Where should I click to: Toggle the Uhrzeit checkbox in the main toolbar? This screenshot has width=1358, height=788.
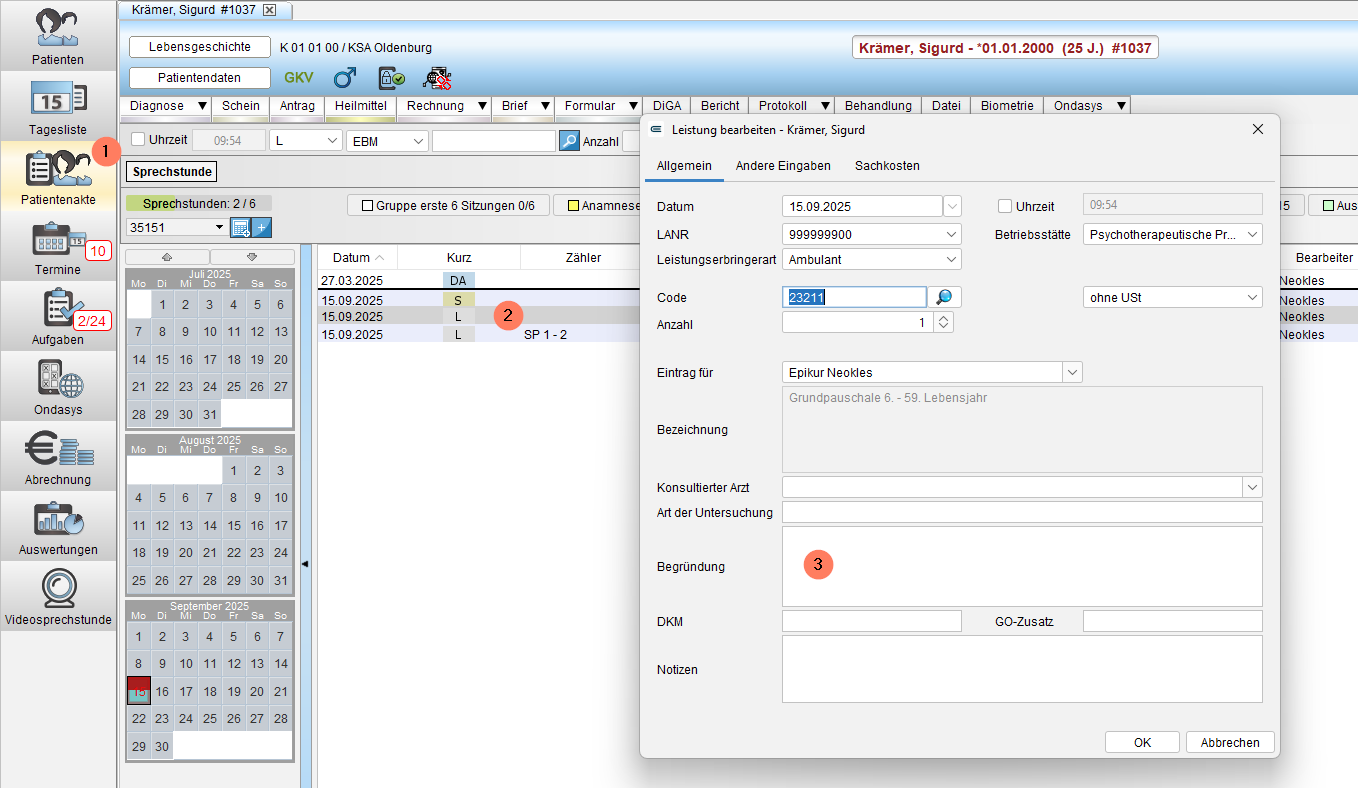(x=139, y=140)
